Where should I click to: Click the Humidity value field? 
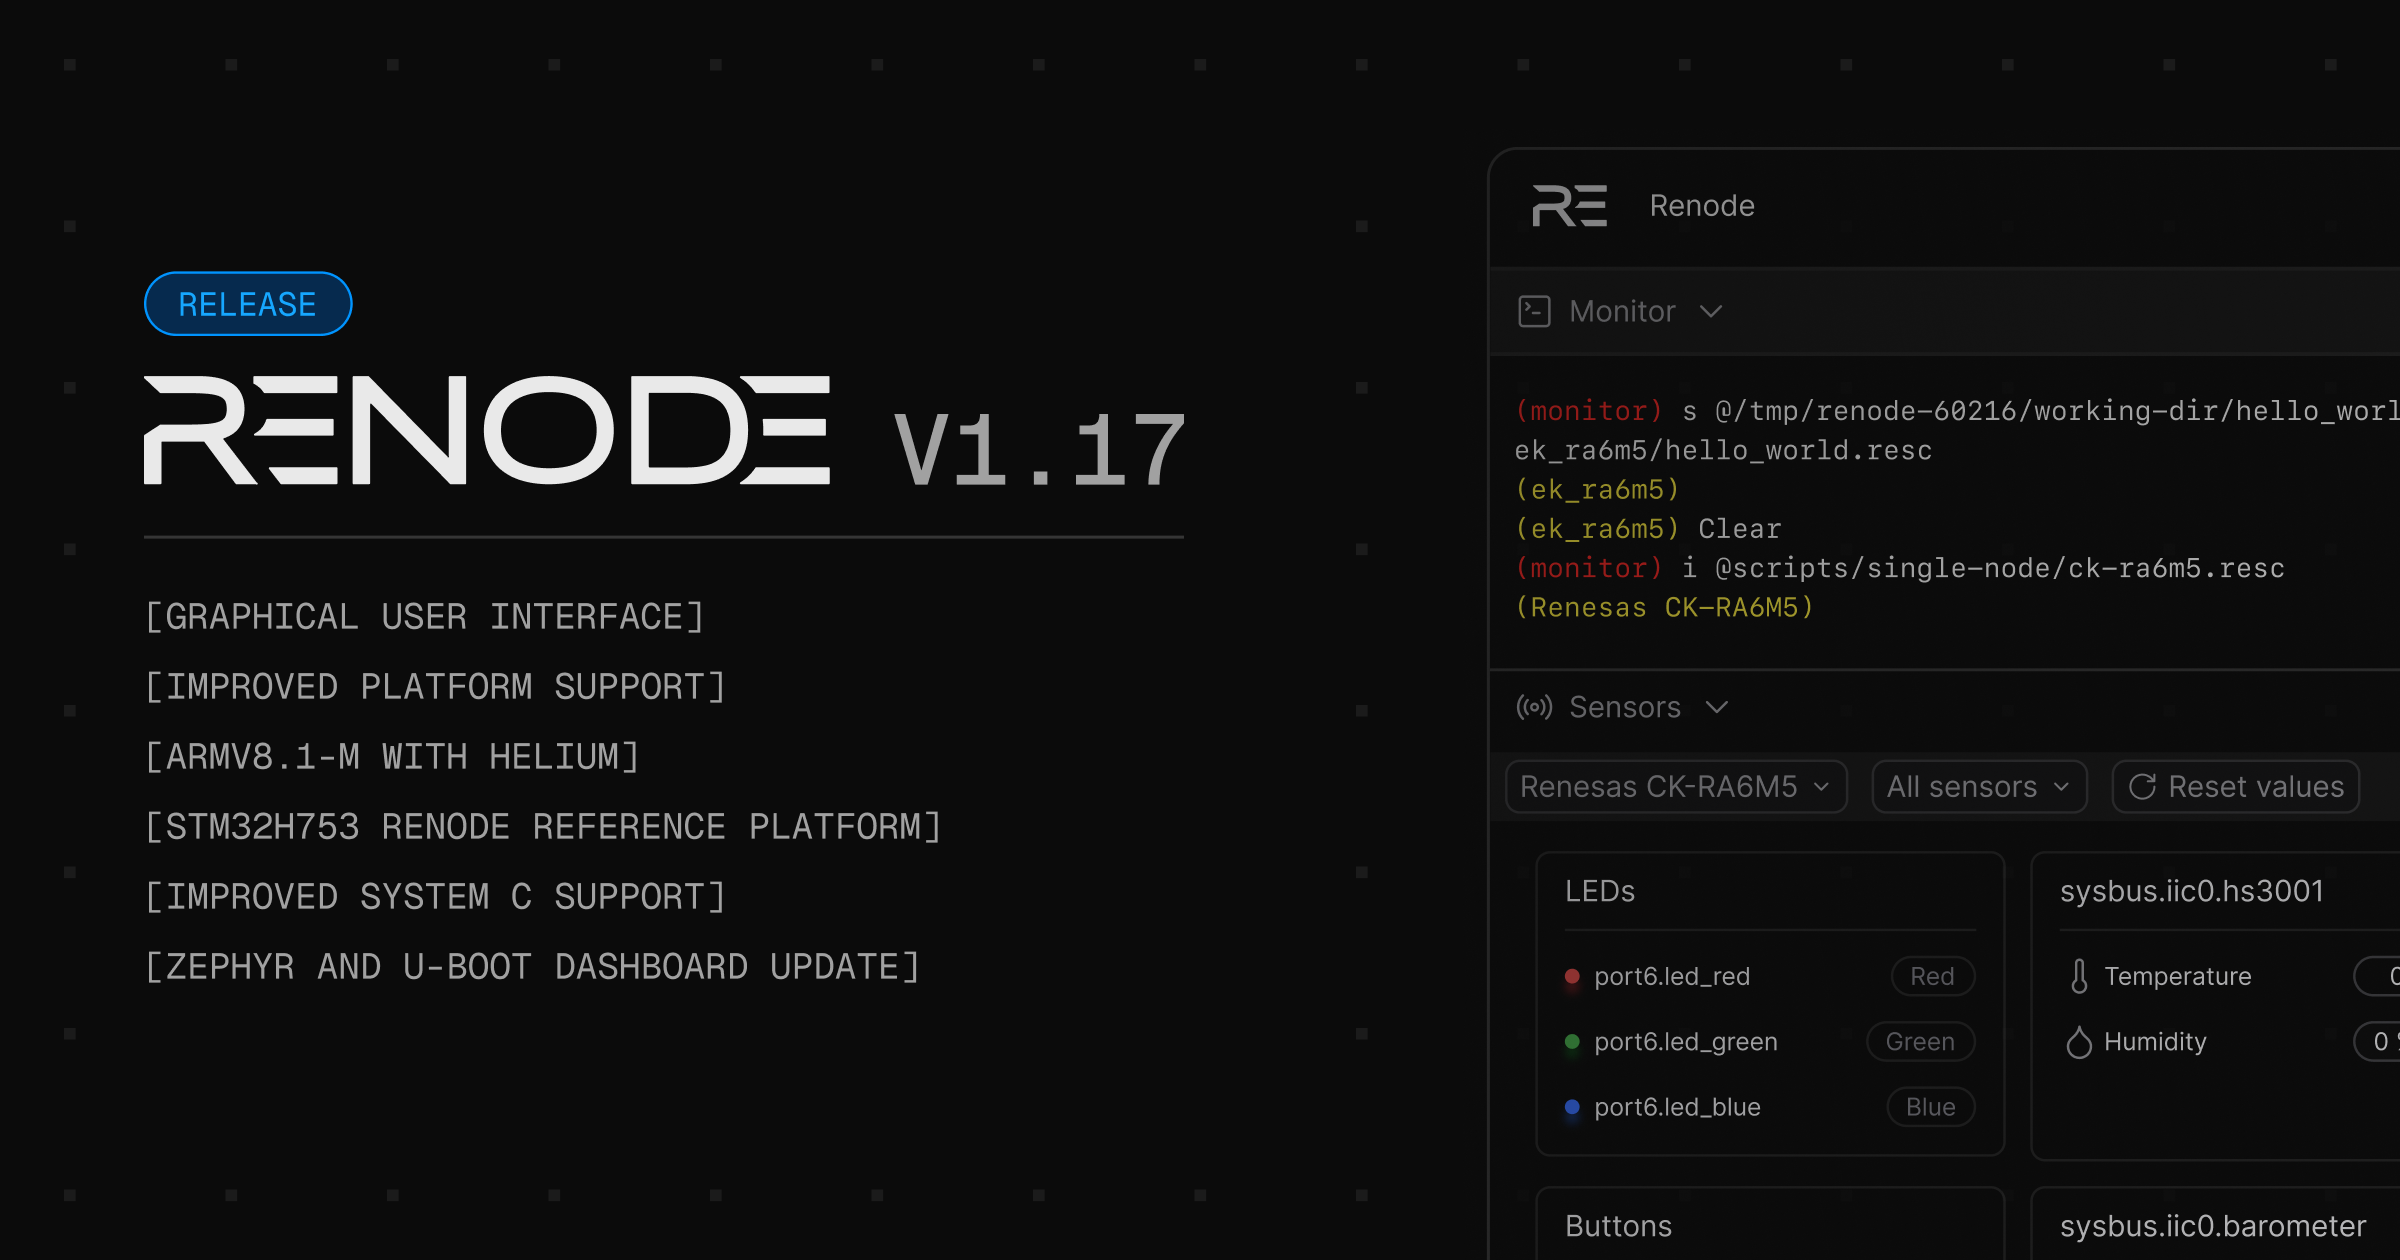click(2377, 1042)
